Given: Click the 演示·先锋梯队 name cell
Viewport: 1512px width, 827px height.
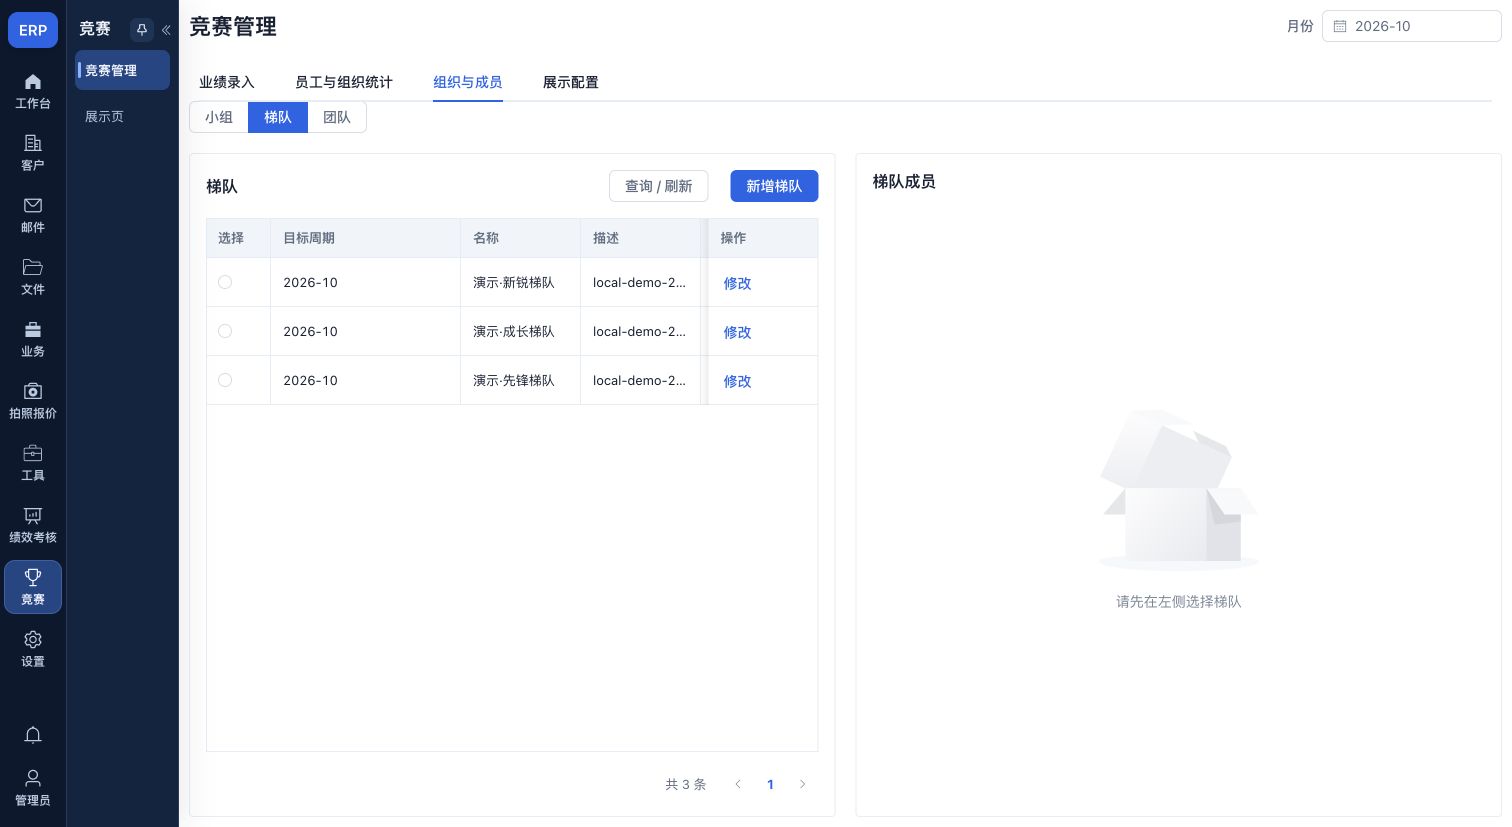Looking at the screenshot, I should pyautogui.click(x=520, y=380).
